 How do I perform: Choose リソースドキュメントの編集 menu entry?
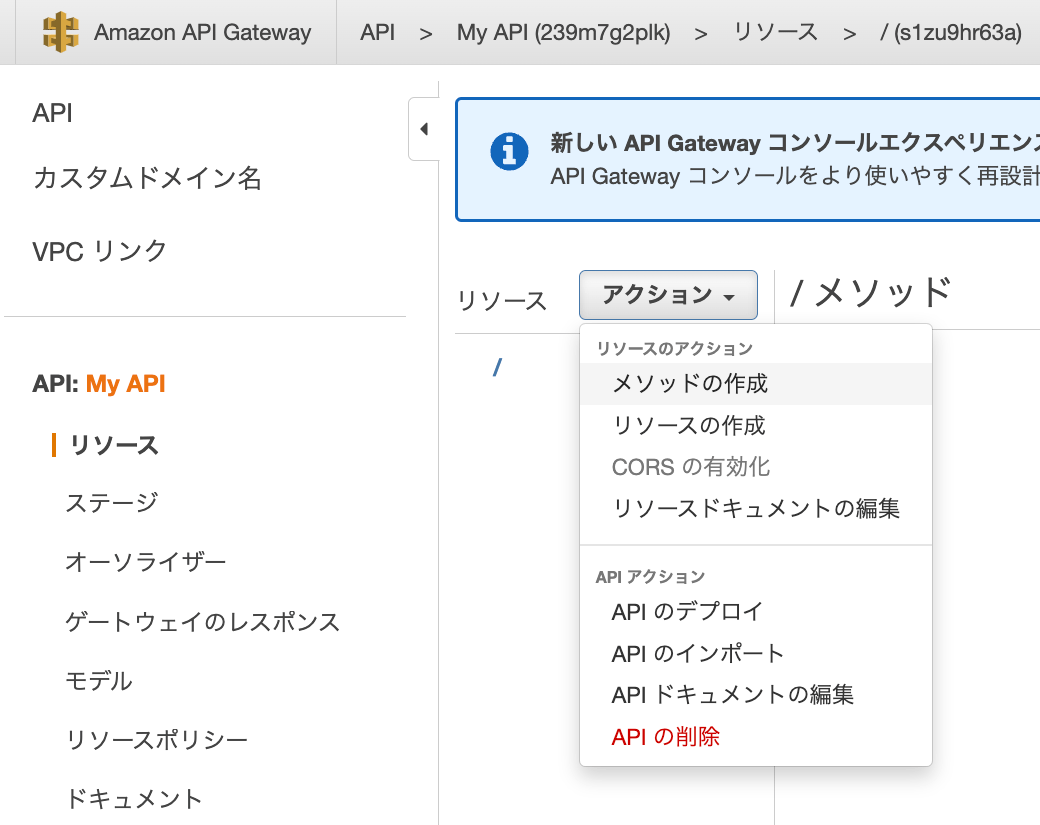click(x=755, y=509)
